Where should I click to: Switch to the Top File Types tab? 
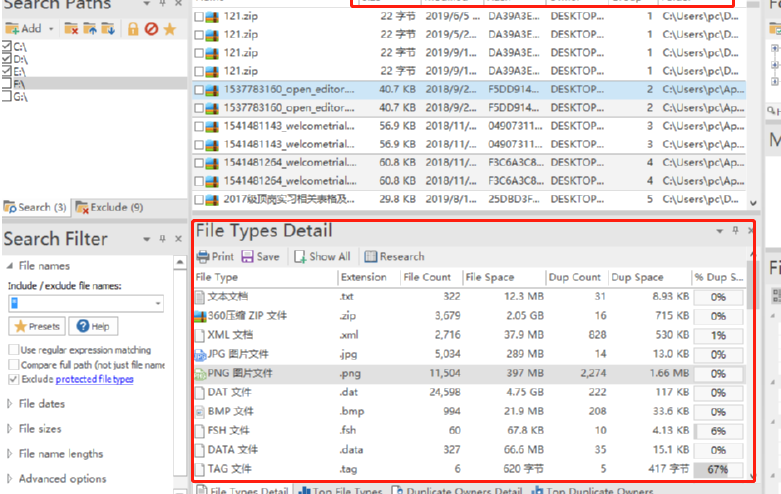[x=340, y=490]
